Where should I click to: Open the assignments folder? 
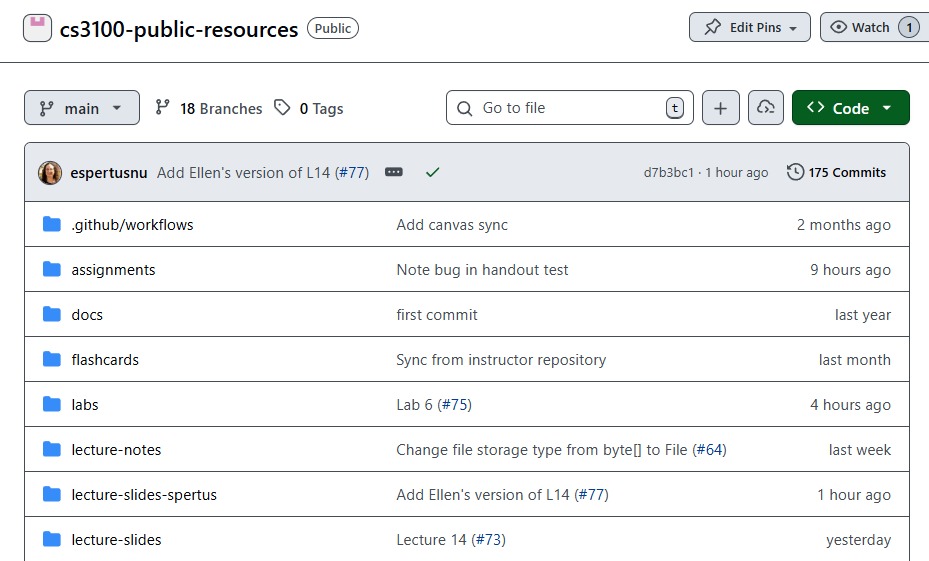[113, 270]
